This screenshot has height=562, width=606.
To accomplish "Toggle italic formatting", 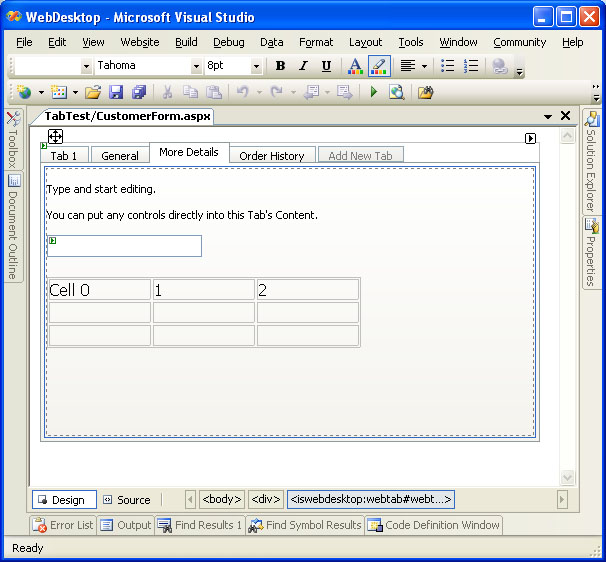I will 303,66.
